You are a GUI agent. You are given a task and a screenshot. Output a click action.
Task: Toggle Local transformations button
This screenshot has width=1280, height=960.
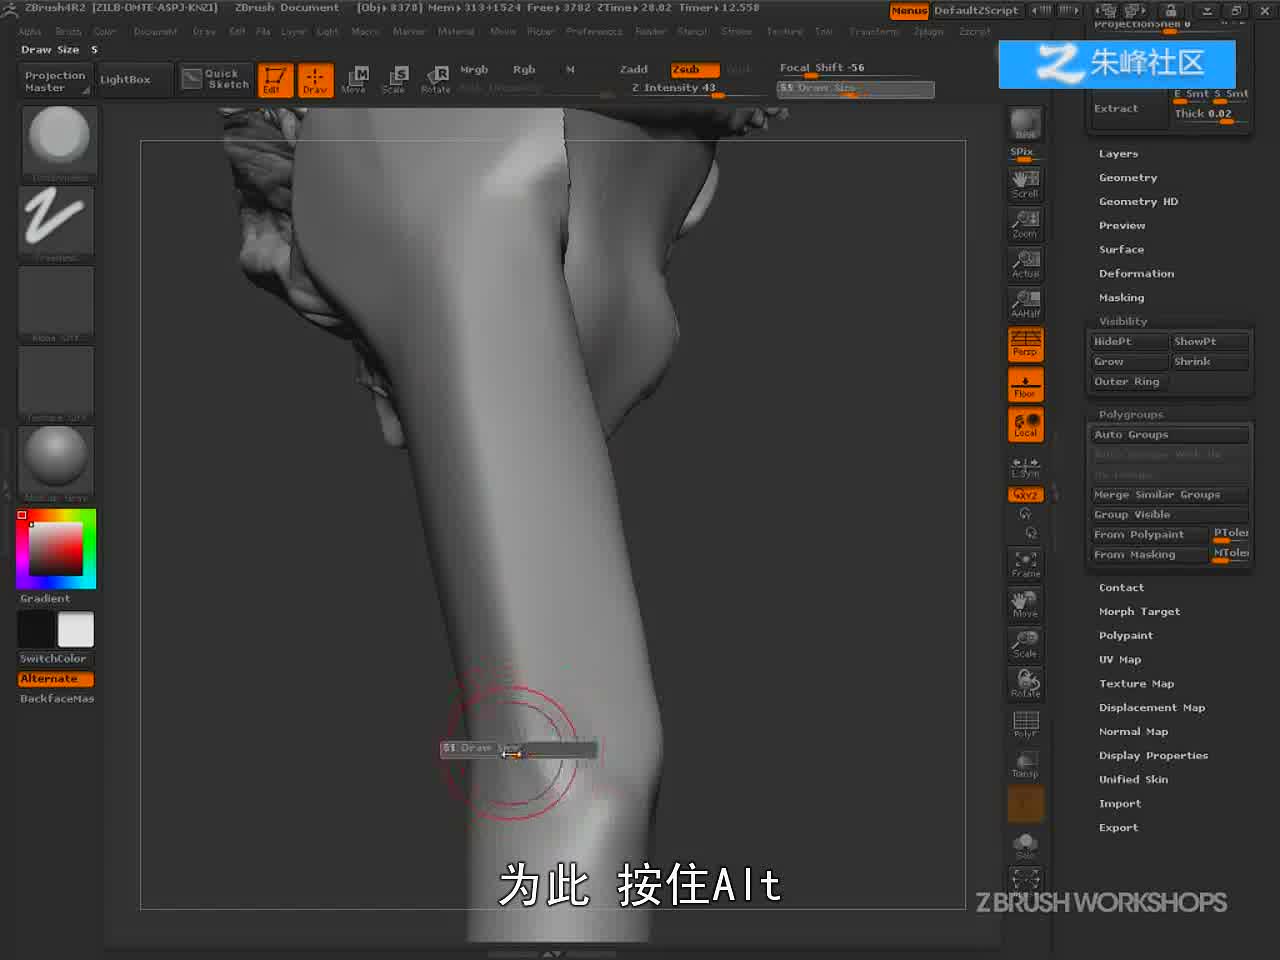point(1025,424)
